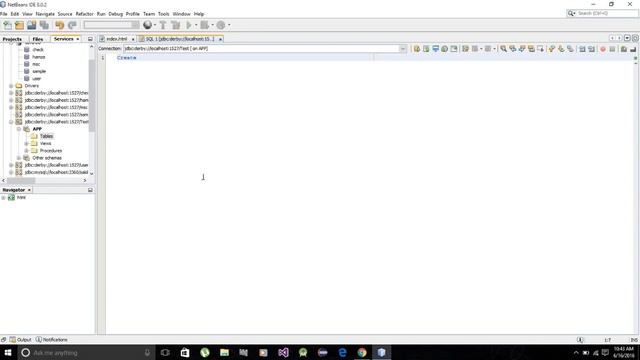This screenshot has height=360, width=640.
Task: Open the dropdown arrow beside Debug Project icon
Action: (x=213, y=25)
